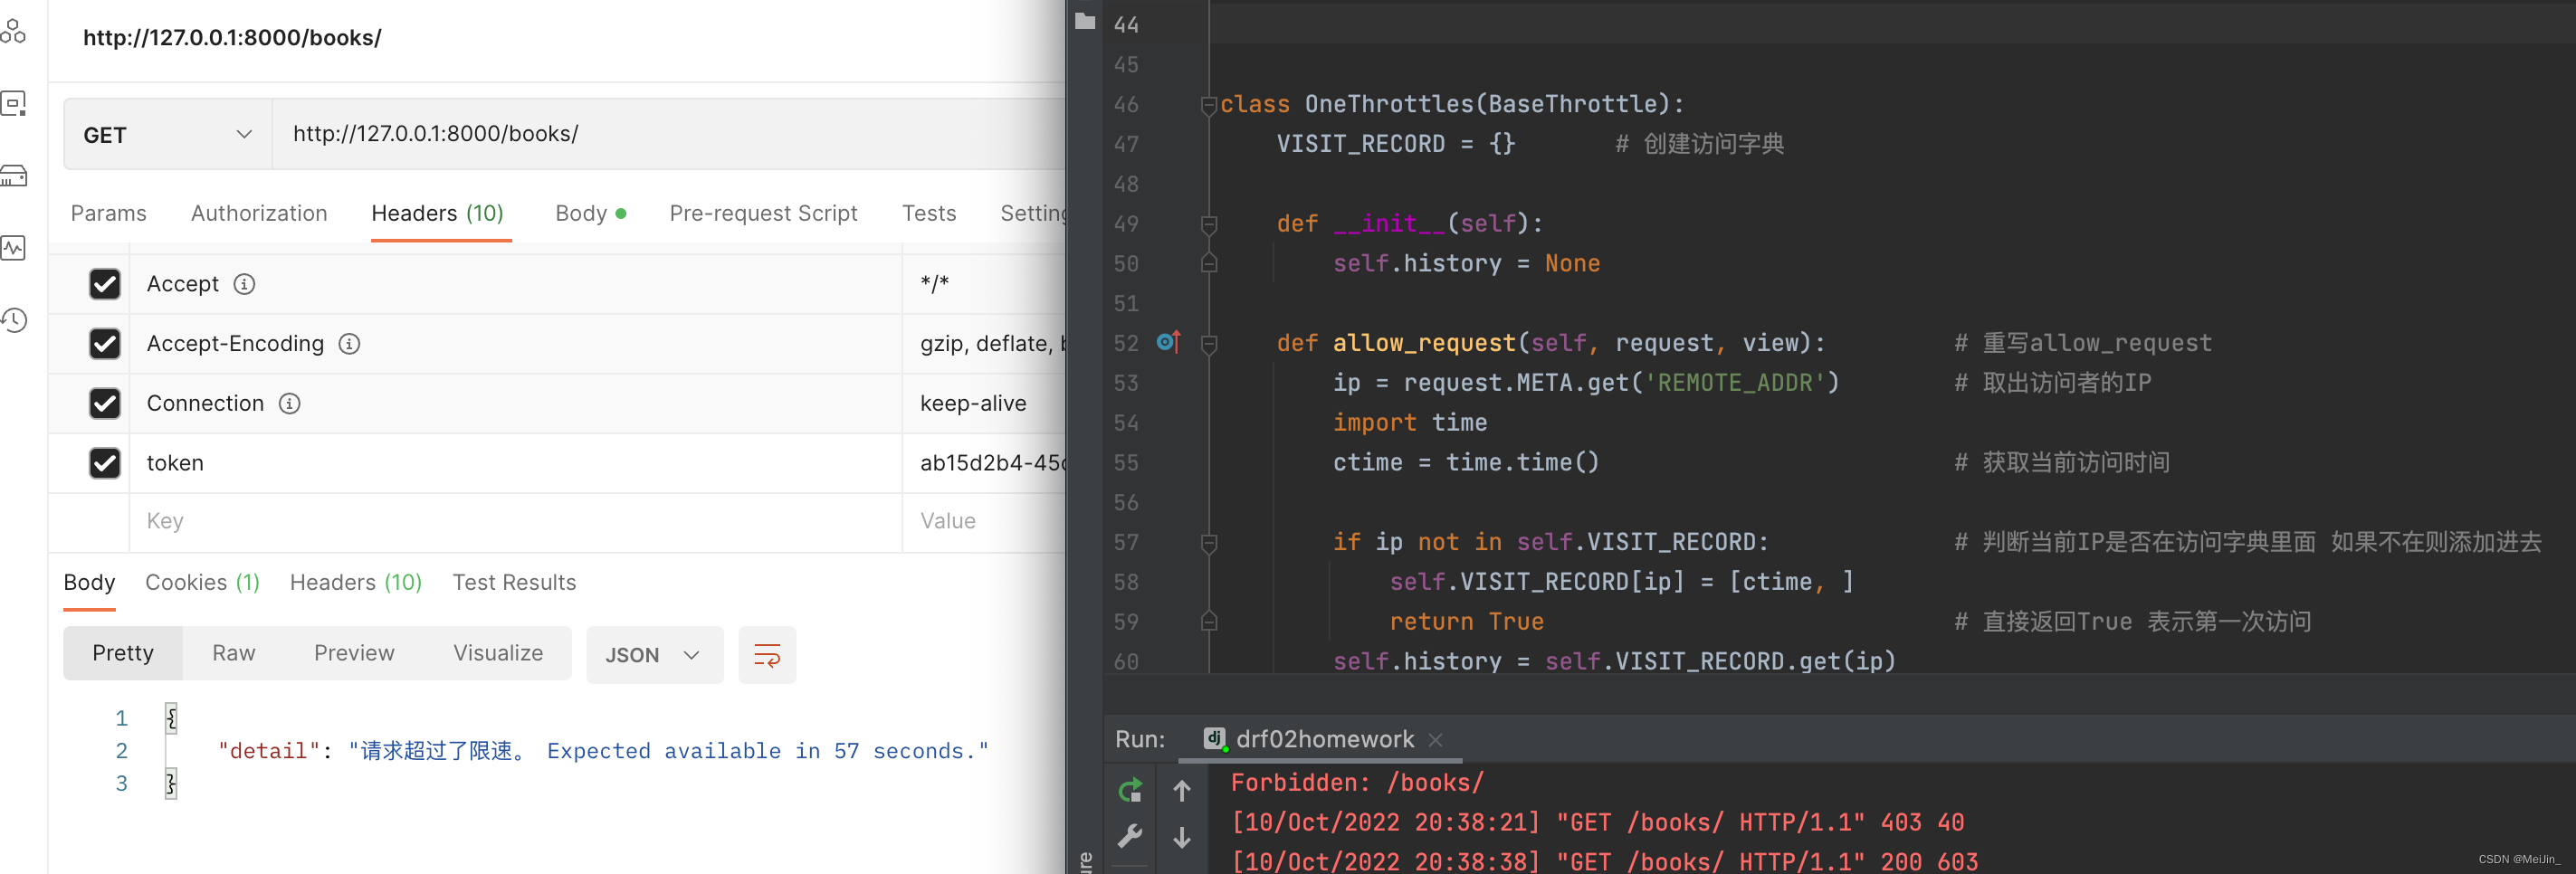Click the up arrow in Run panel

tap(1182, 791)
